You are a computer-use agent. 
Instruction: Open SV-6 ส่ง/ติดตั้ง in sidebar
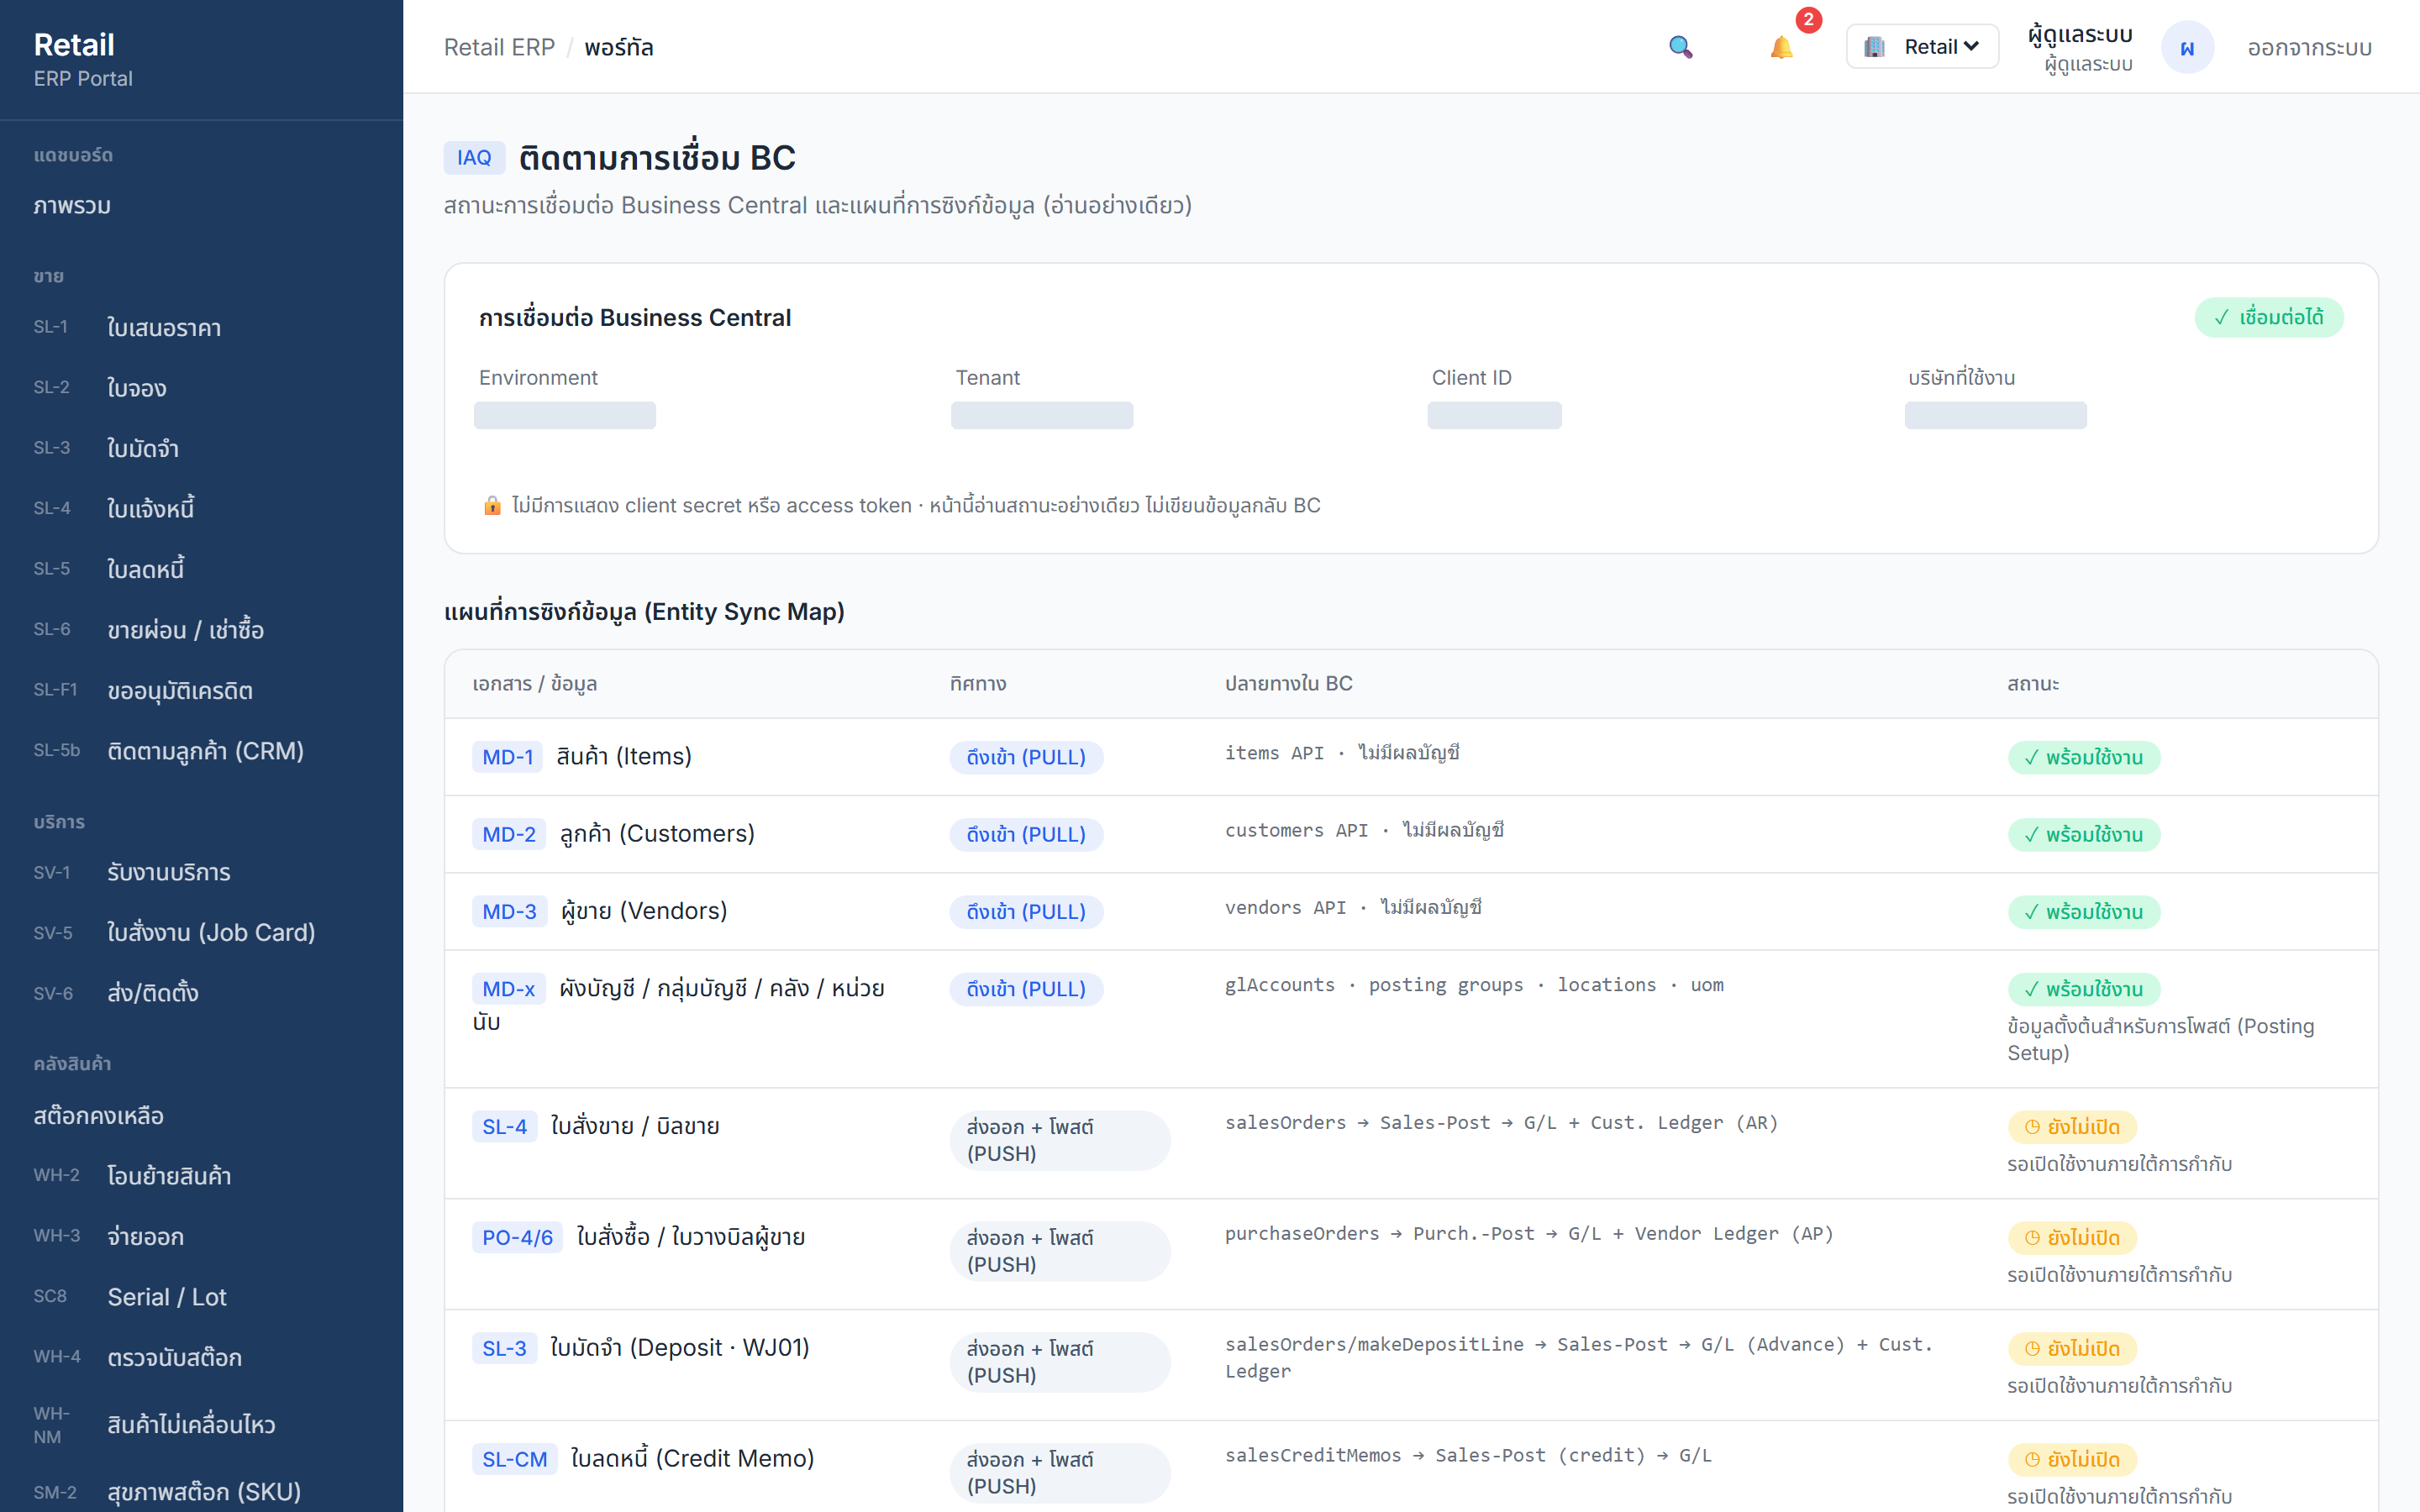pos(201,993)
